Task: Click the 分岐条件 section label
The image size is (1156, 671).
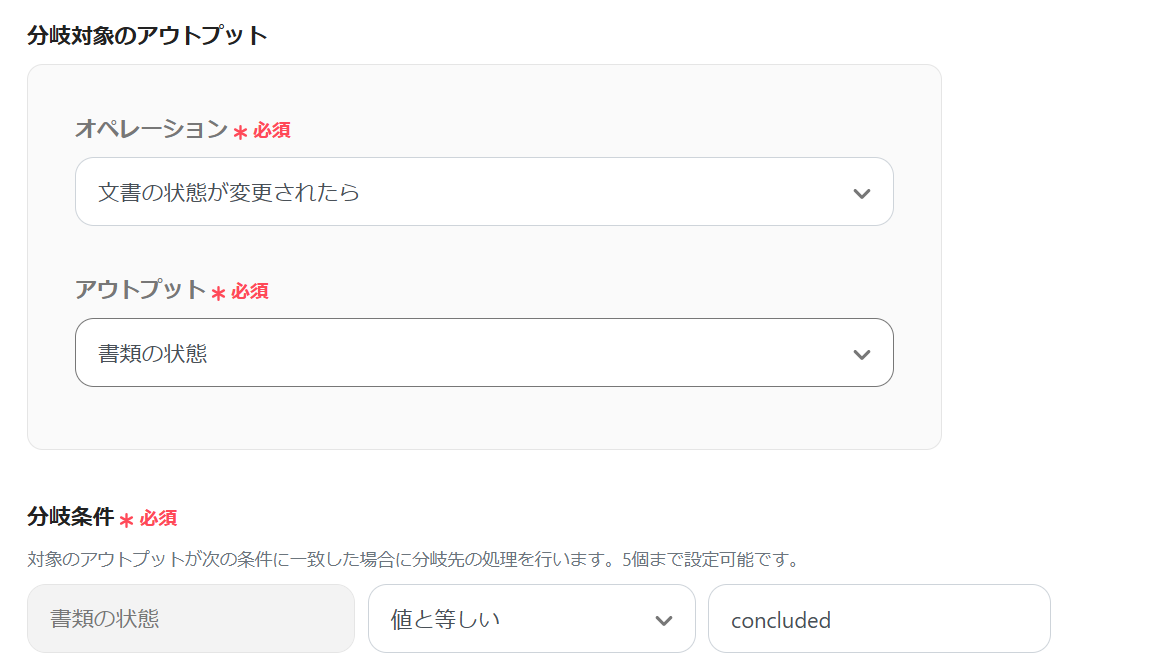Action: point(69,517)
